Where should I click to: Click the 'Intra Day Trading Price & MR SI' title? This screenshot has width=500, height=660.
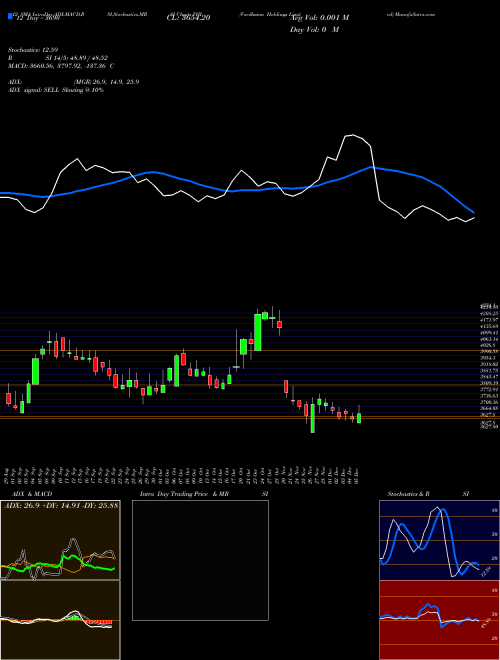[x=204, y=494]
